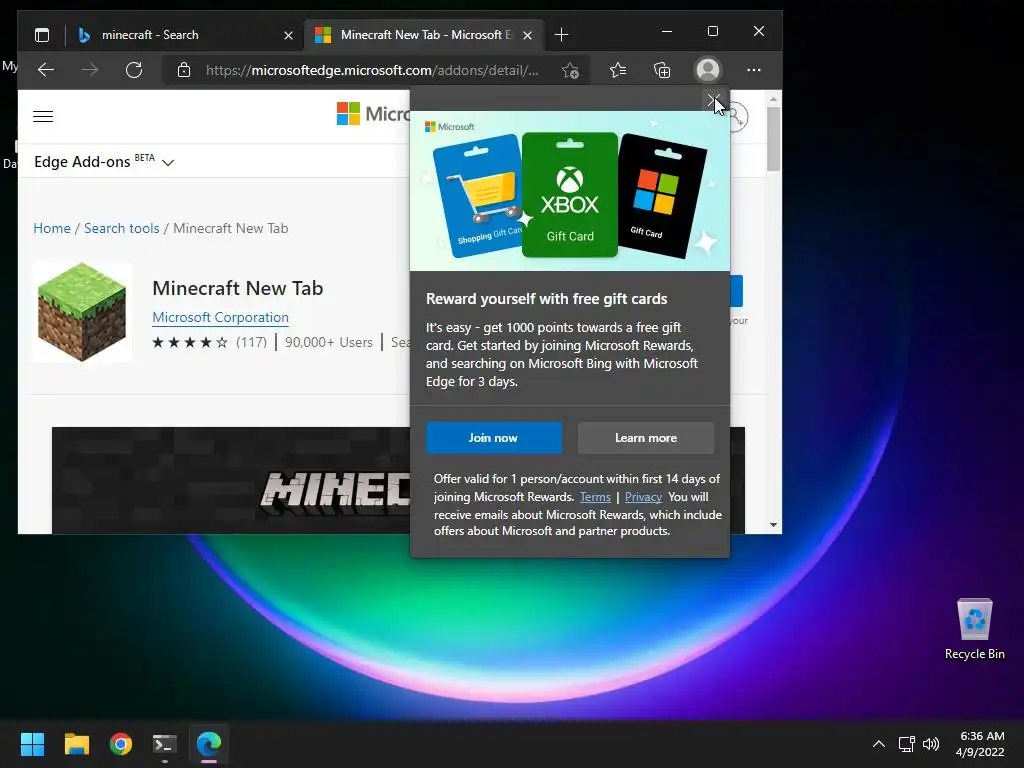This screenshot has height=768, width=1024.
Task: Open Edge Settings and more menu
Action: (x=754, y=70)
